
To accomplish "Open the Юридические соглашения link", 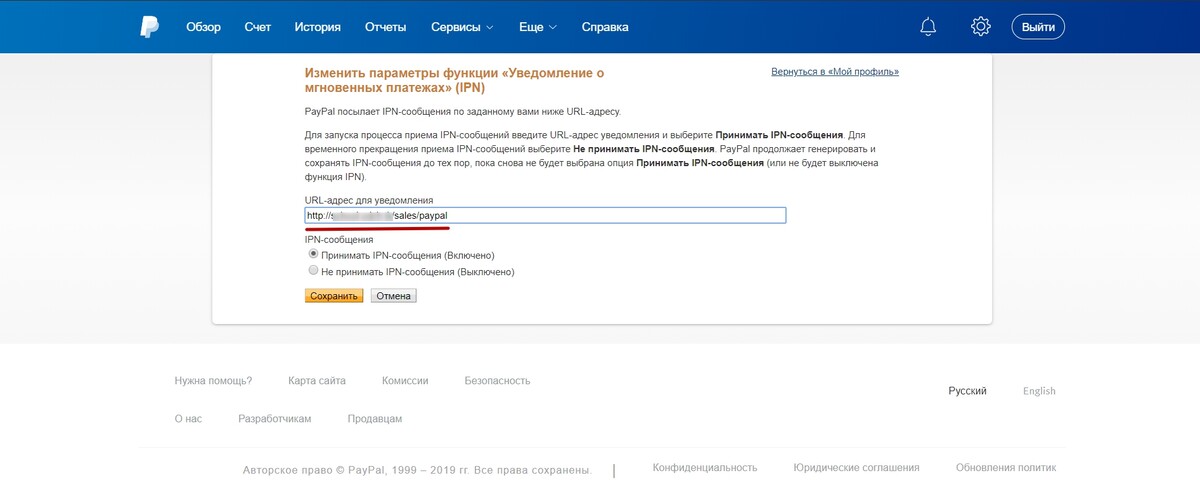I will click(857, 467).
